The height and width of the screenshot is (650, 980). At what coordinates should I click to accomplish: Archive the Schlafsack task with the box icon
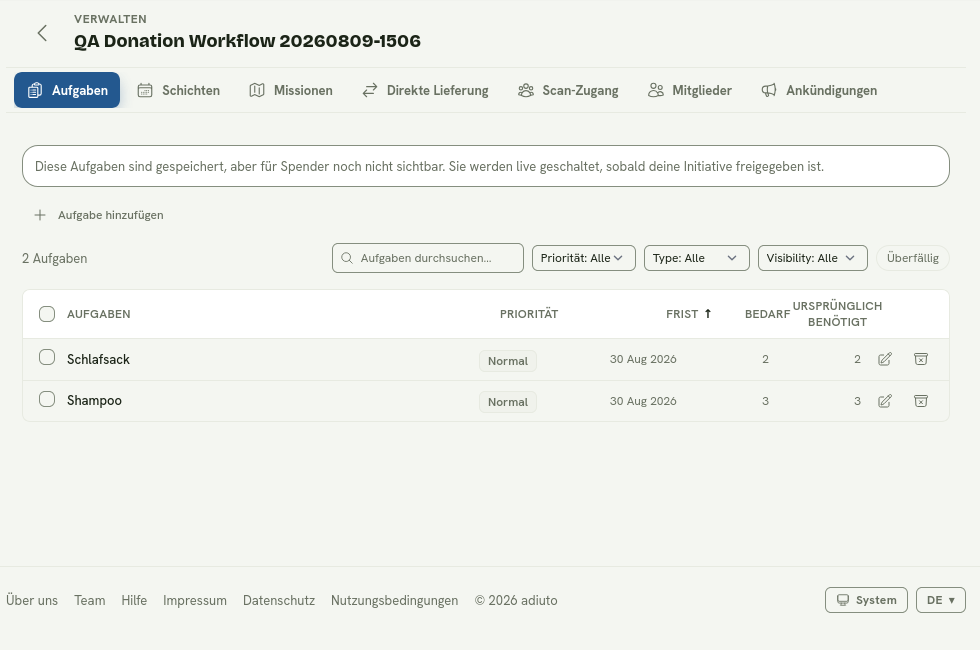coord(921,359)
